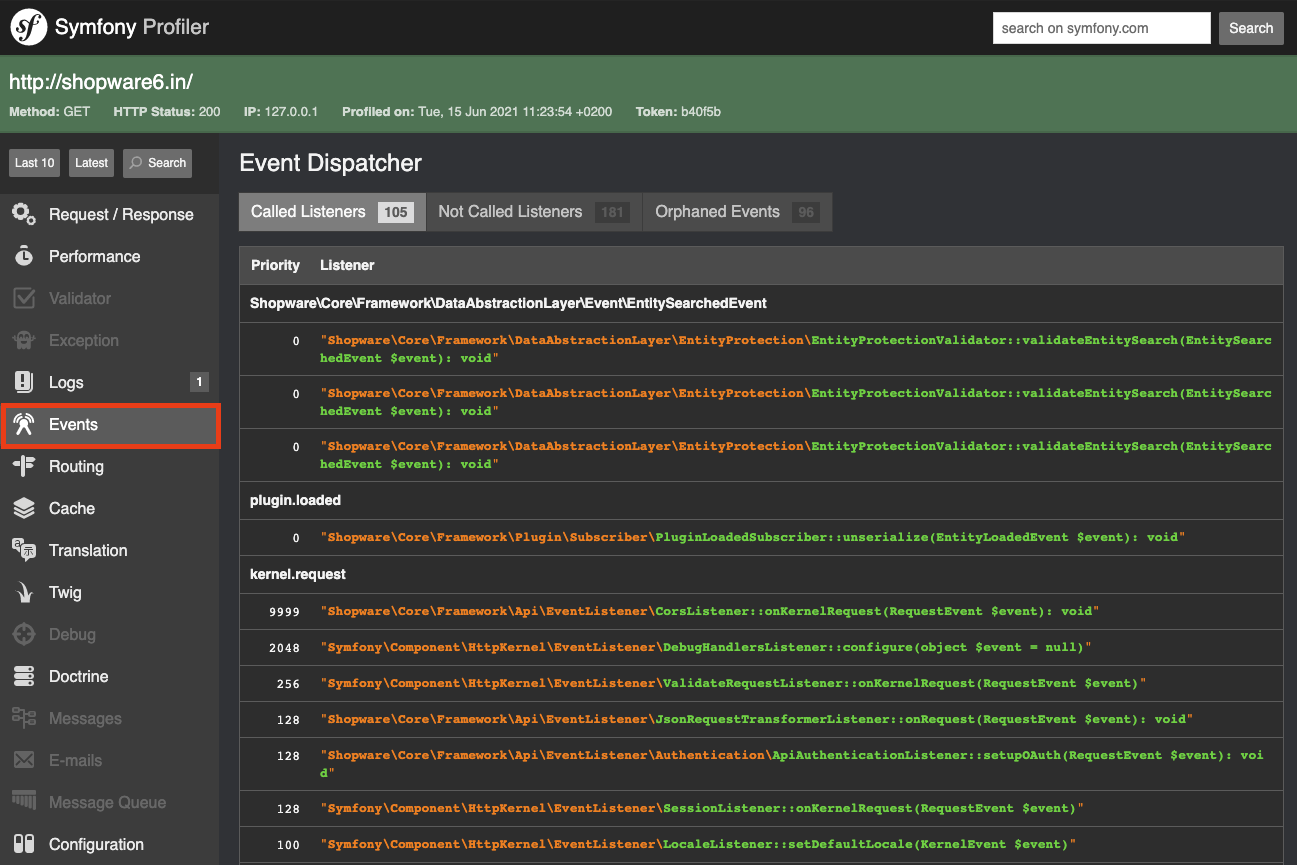Click the profile Search button in sidebar
Viewport: 1297px width, 865px height.
click(x=157, y=162)
